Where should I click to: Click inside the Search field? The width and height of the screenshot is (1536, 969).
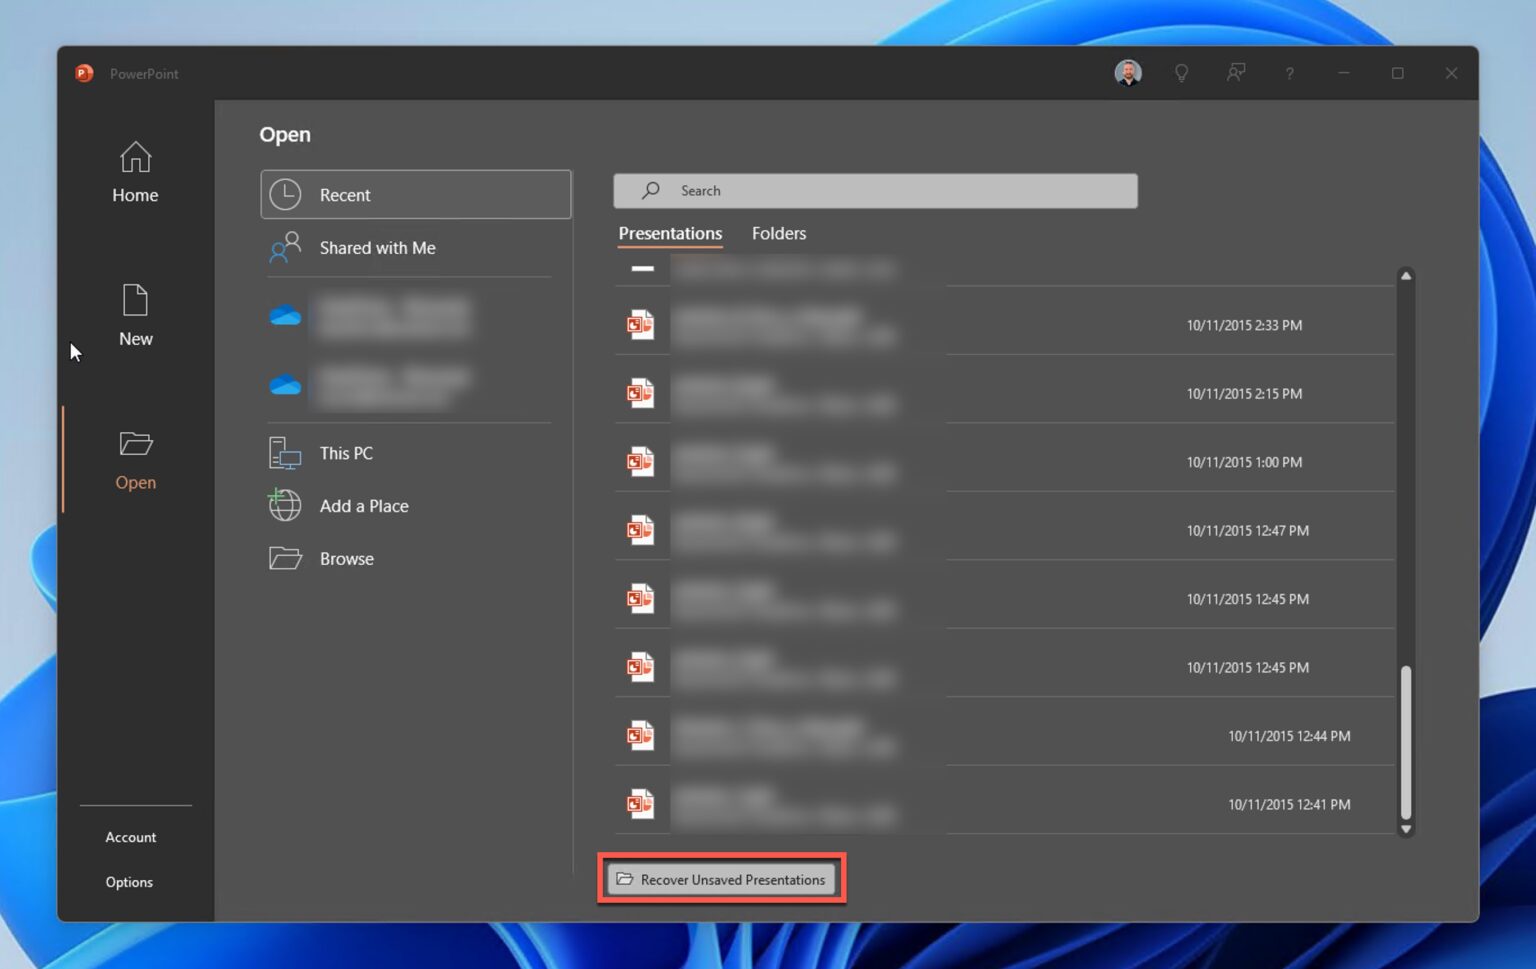click(x=875, y=190)
